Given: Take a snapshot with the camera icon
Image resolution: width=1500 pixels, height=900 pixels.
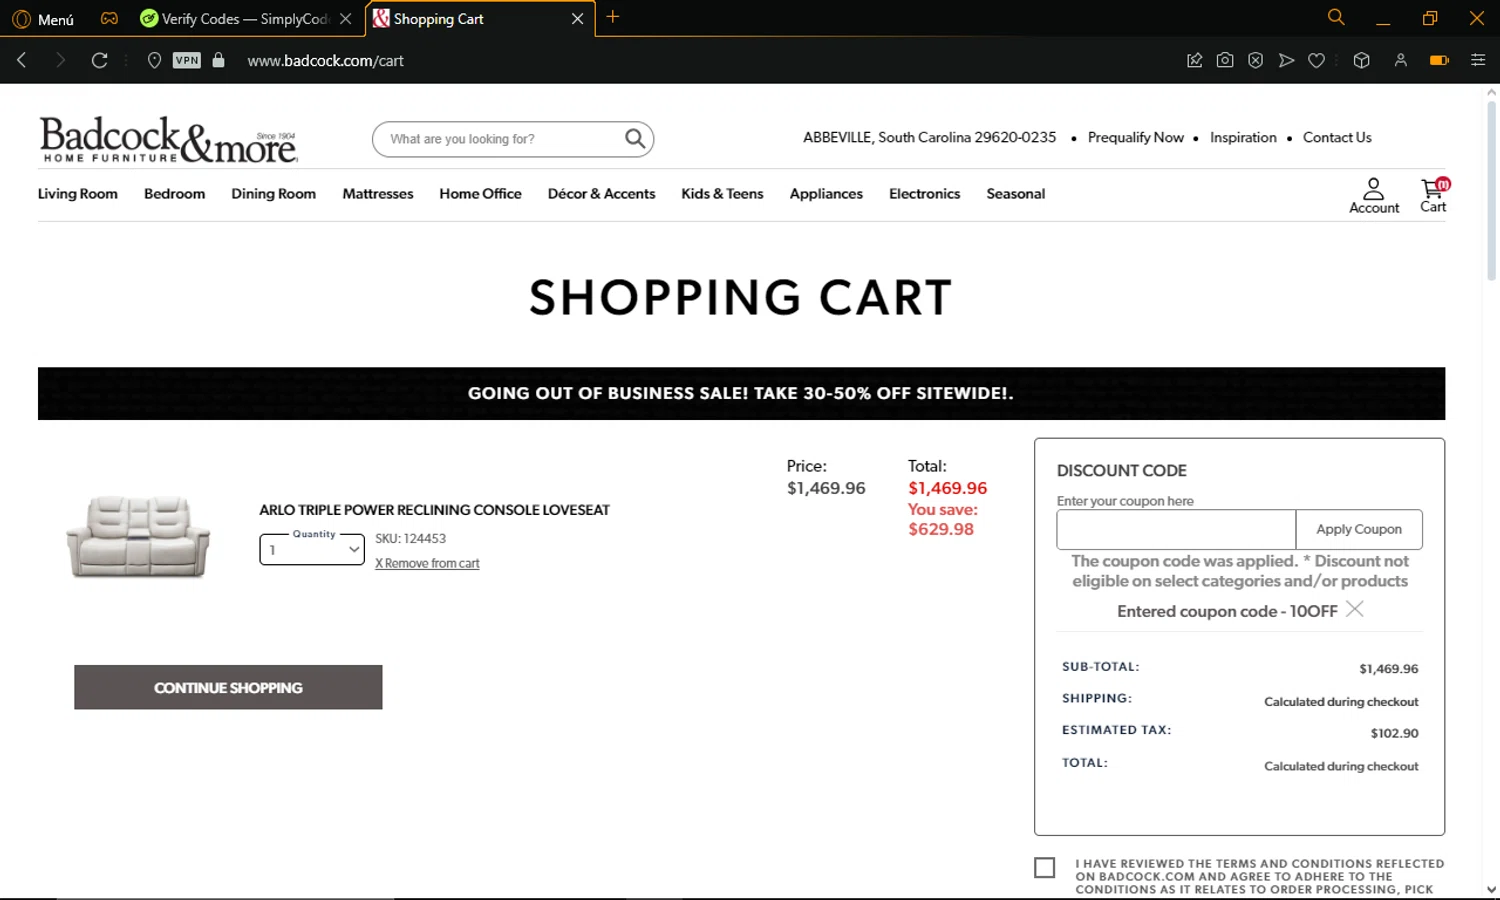Looking at the screenshot, I should [x=1224, y=60].
